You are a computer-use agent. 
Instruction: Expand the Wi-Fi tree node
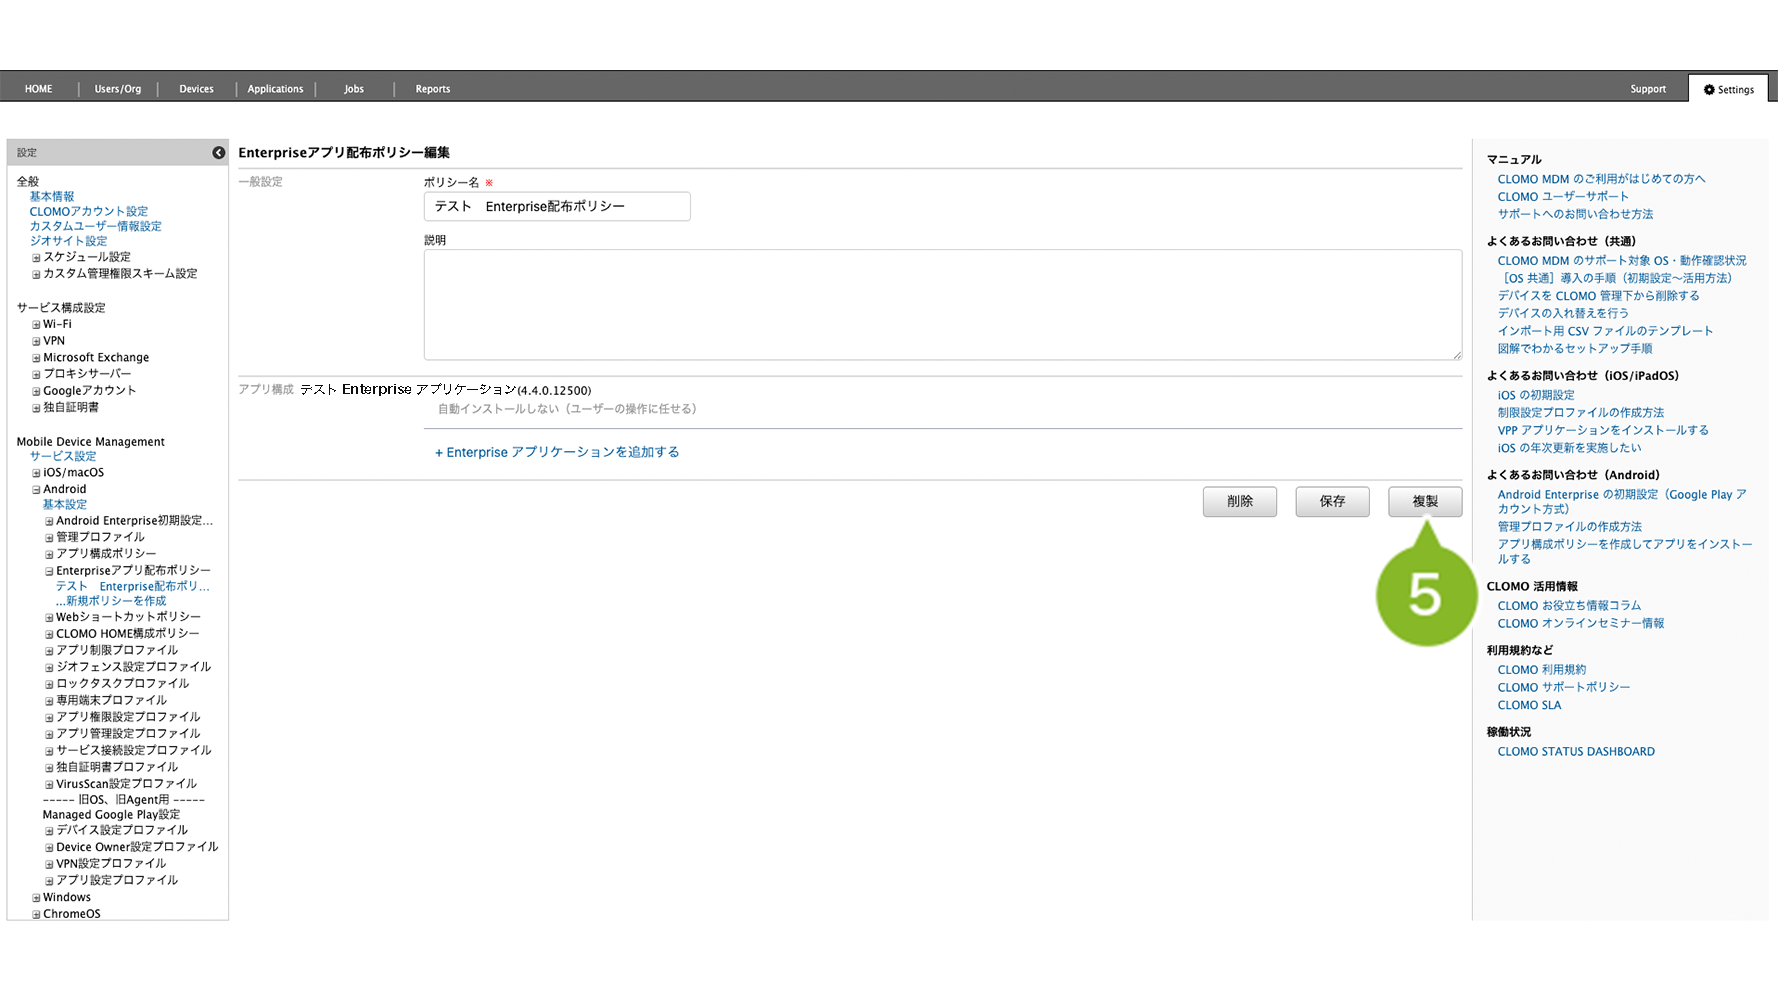pos(37,325)
